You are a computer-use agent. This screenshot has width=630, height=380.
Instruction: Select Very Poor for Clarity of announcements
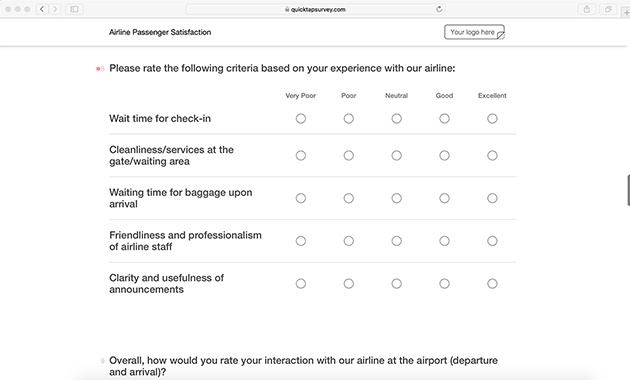tap(301, 284)
